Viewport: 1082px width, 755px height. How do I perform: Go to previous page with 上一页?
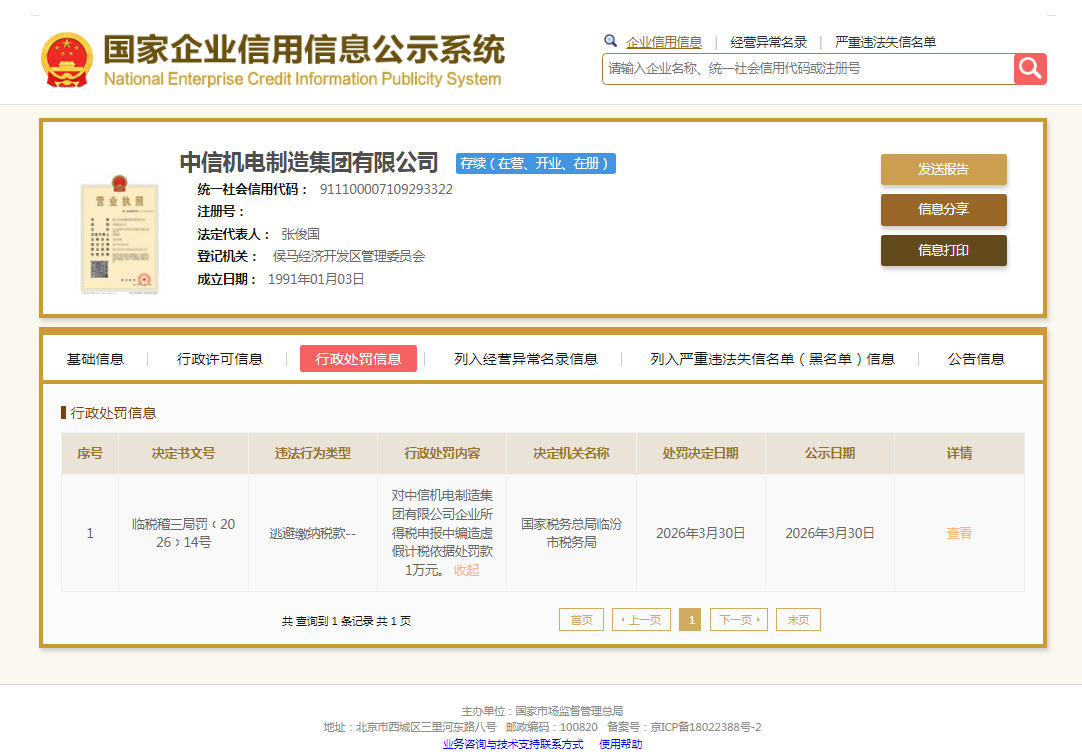640,620
